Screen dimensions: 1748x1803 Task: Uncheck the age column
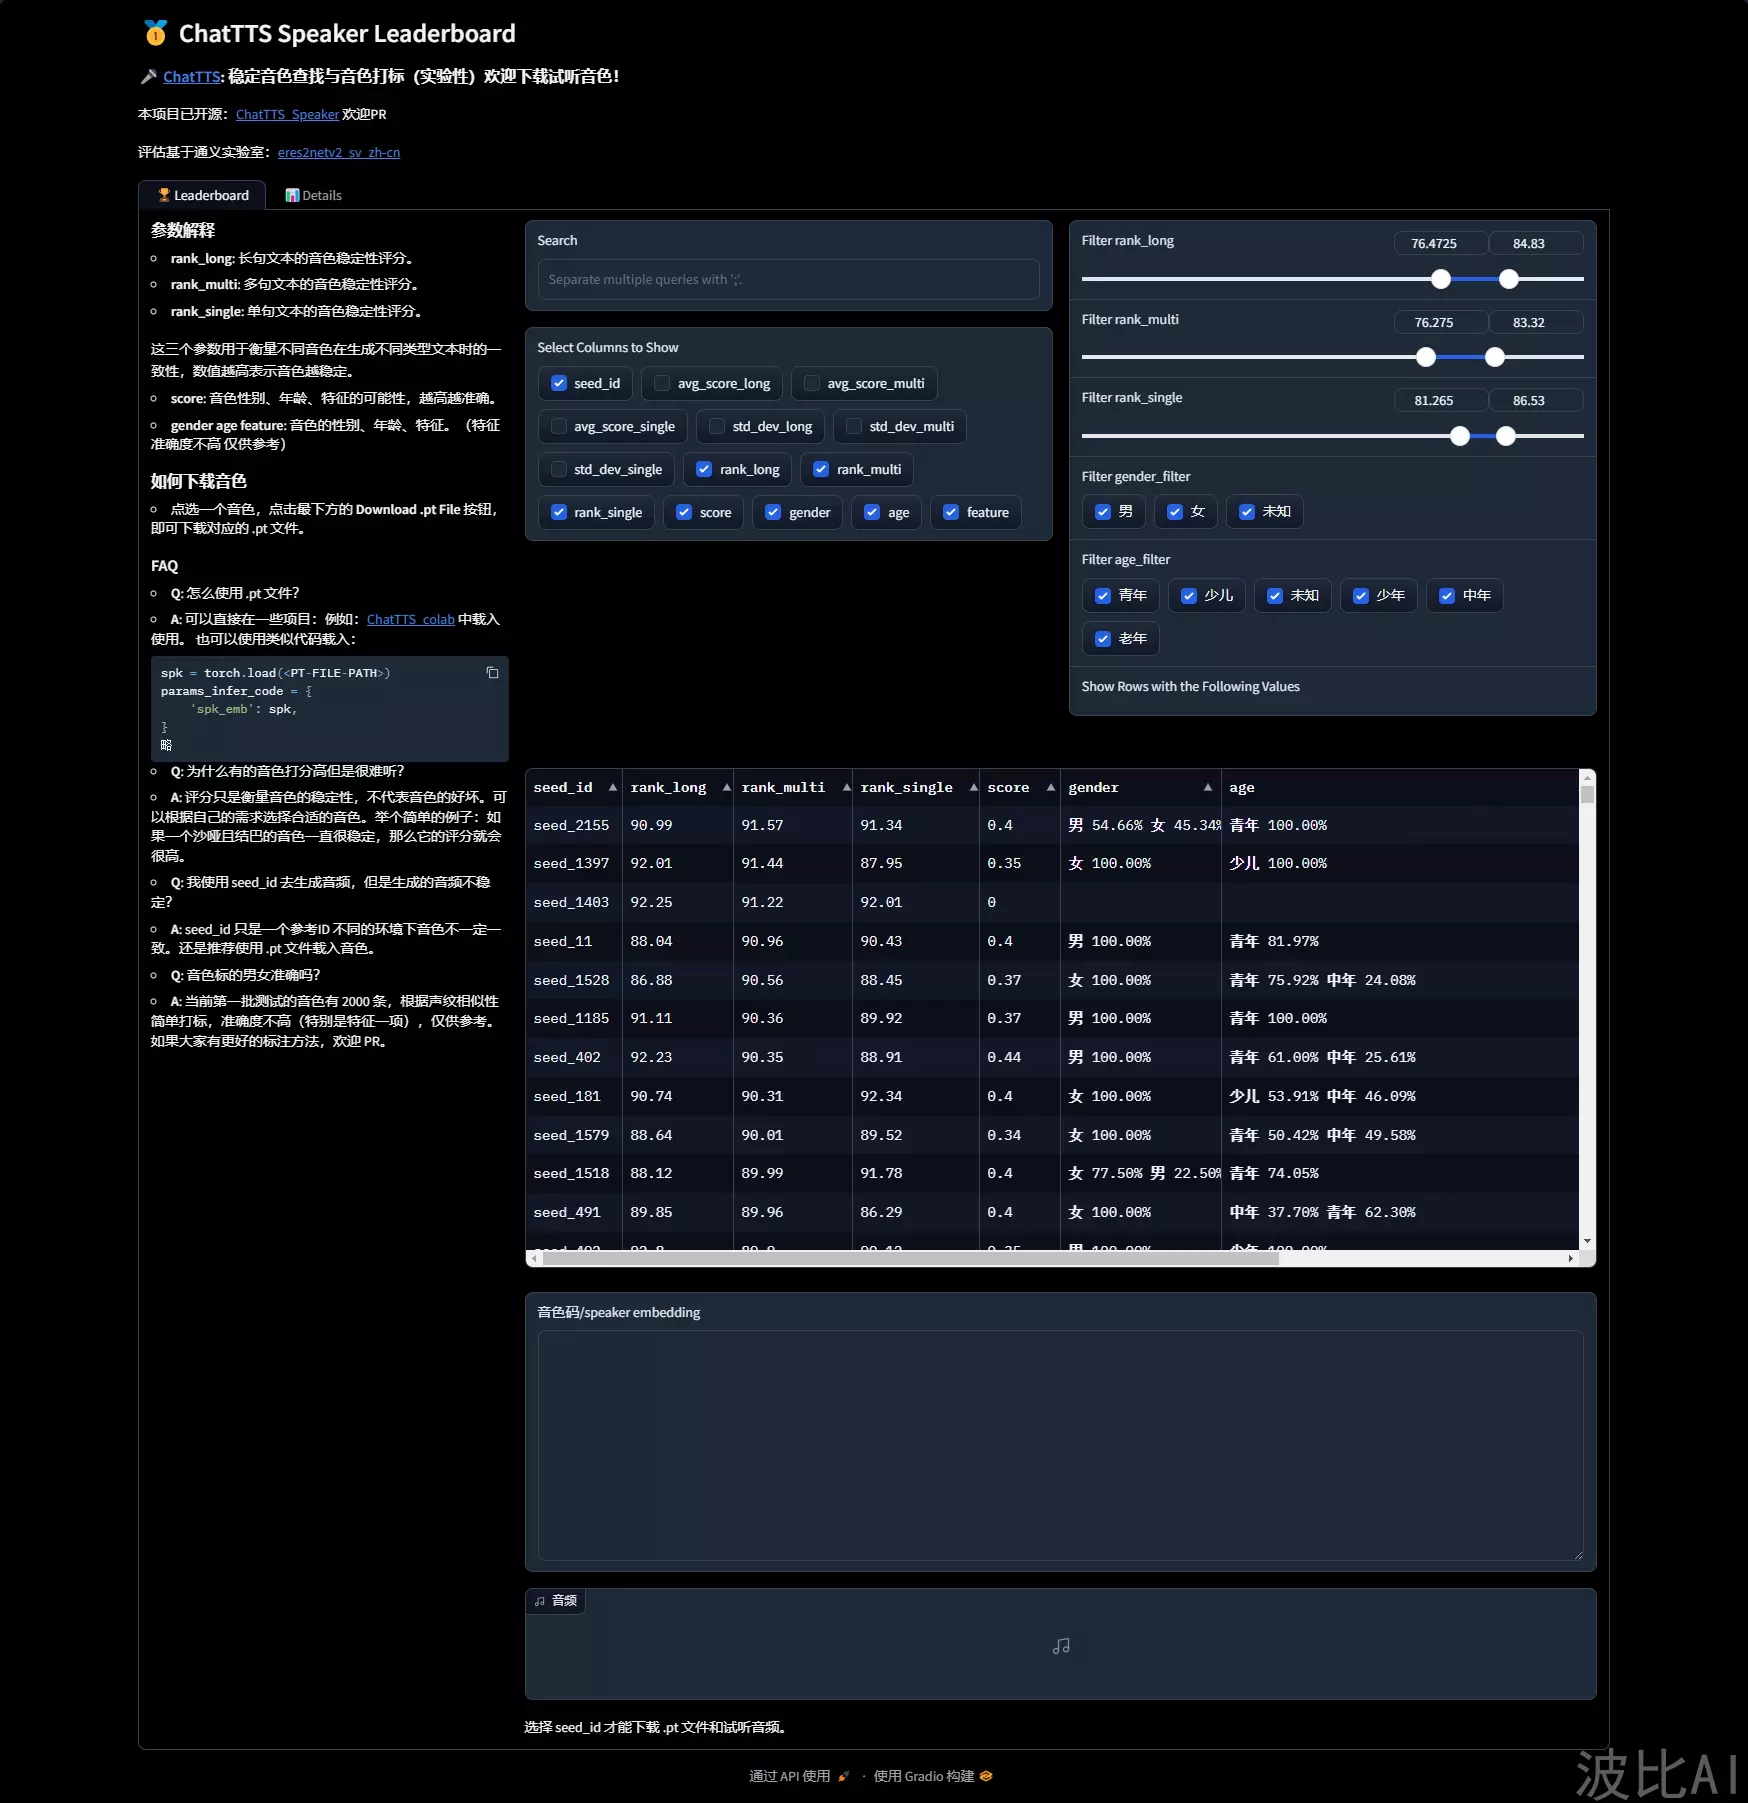tap(872, 513)
